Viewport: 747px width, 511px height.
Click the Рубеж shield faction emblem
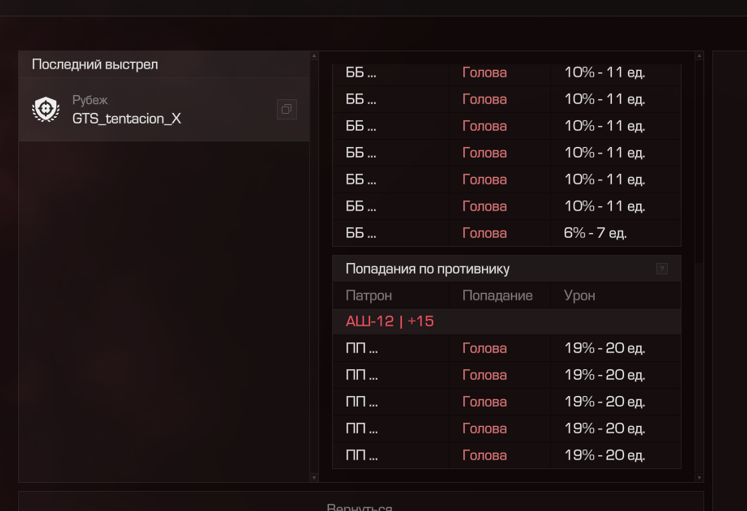coord(46,110)
